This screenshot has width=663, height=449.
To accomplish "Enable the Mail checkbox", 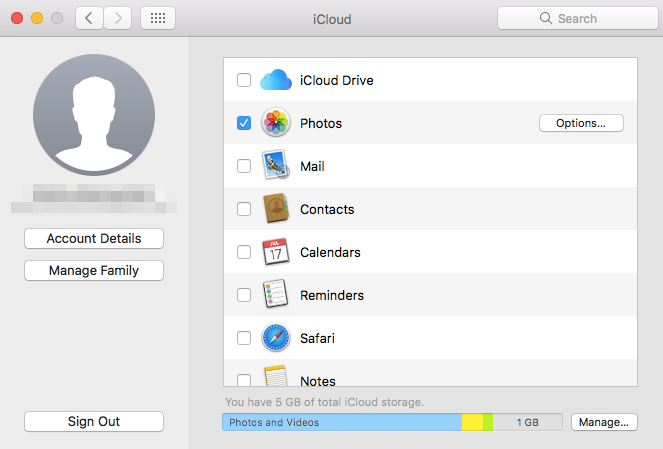I will click(x=244, y=166).
